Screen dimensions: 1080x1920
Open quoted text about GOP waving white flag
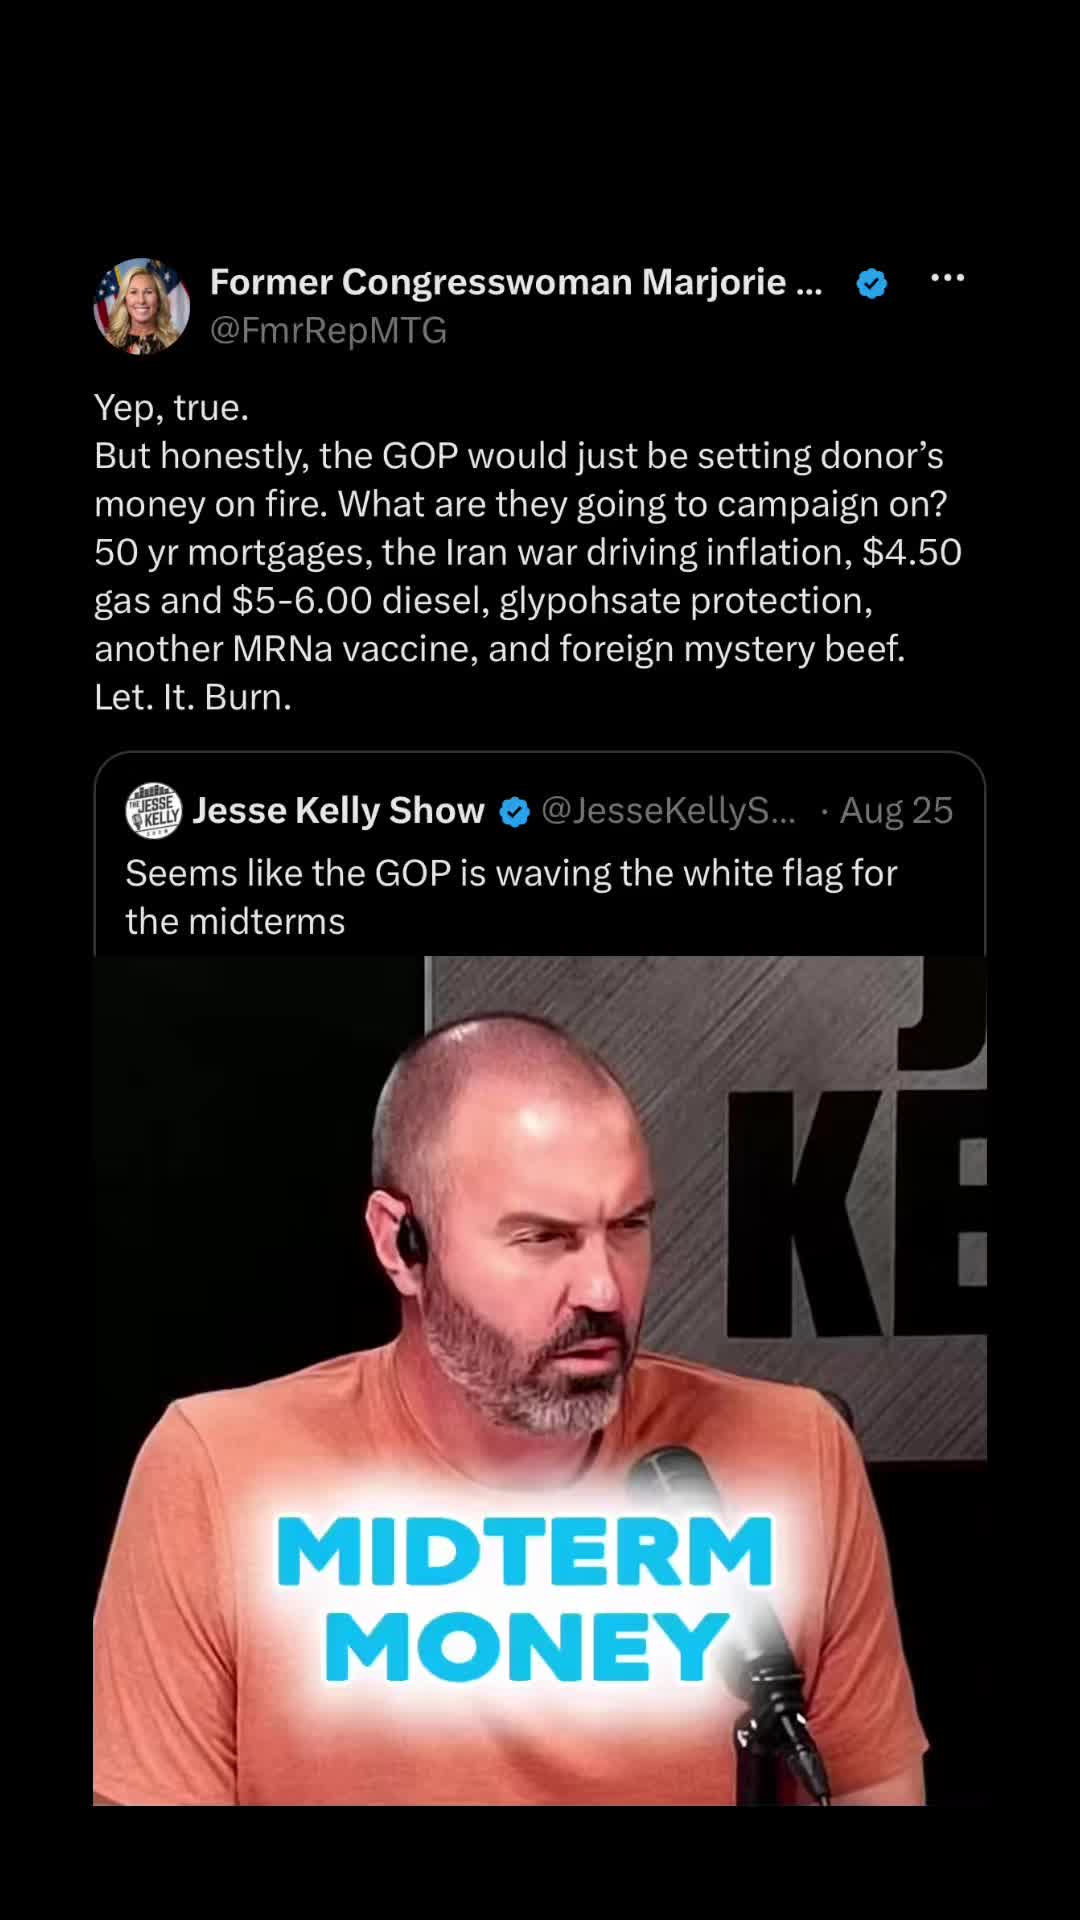[511, 897]
